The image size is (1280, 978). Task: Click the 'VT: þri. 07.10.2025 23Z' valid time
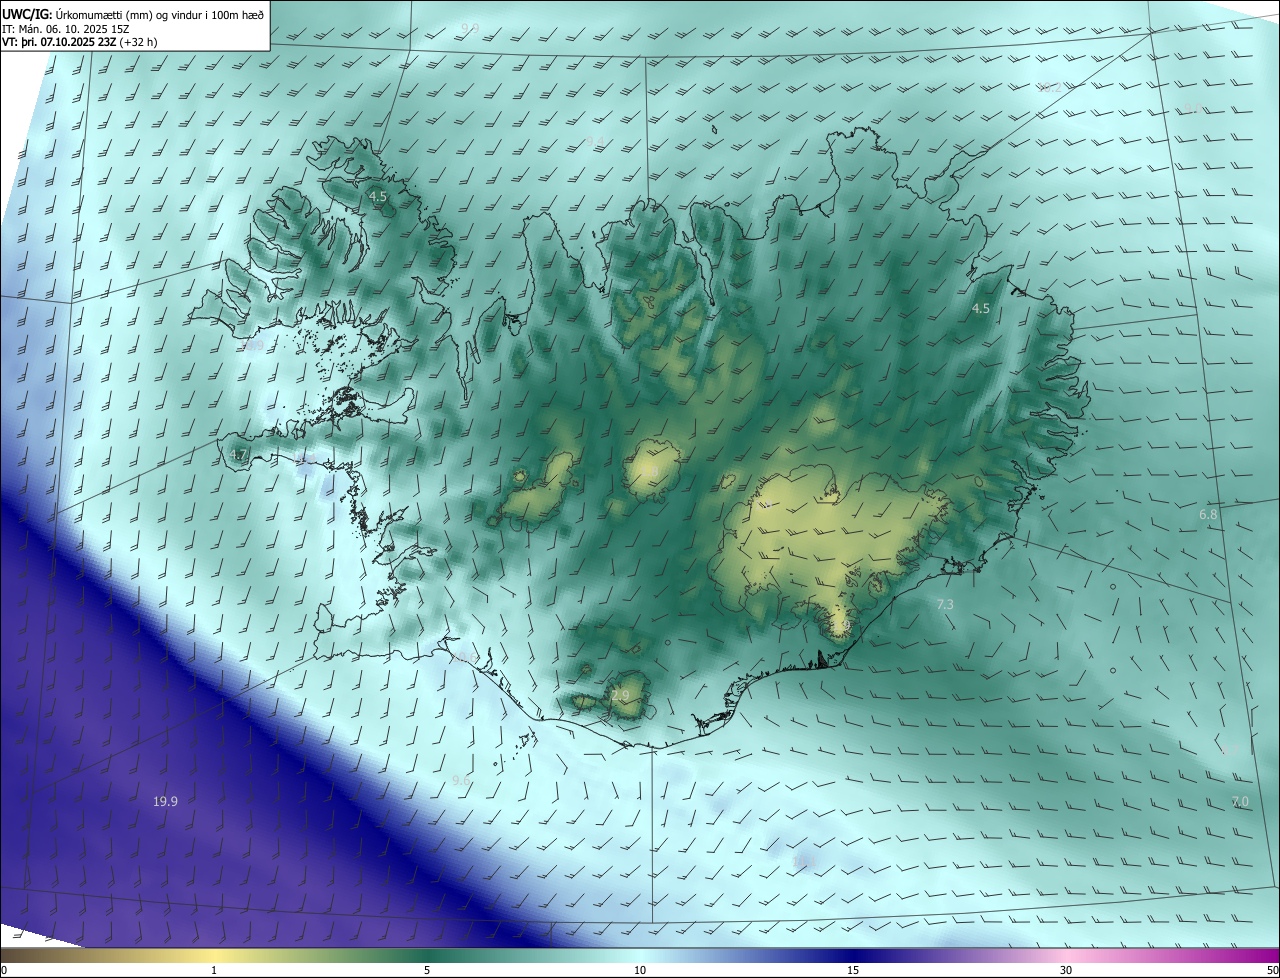pos(59,43)
